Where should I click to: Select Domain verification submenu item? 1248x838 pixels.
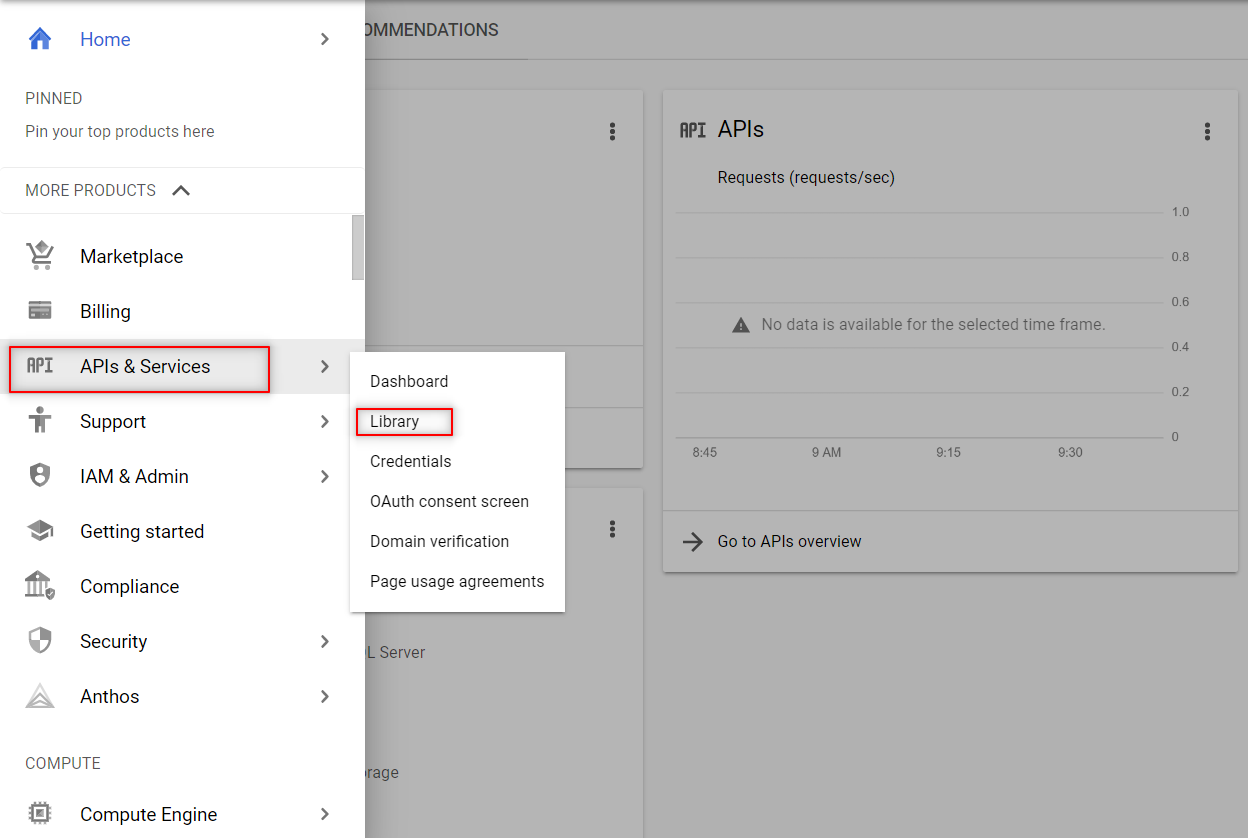click(457, 541)
